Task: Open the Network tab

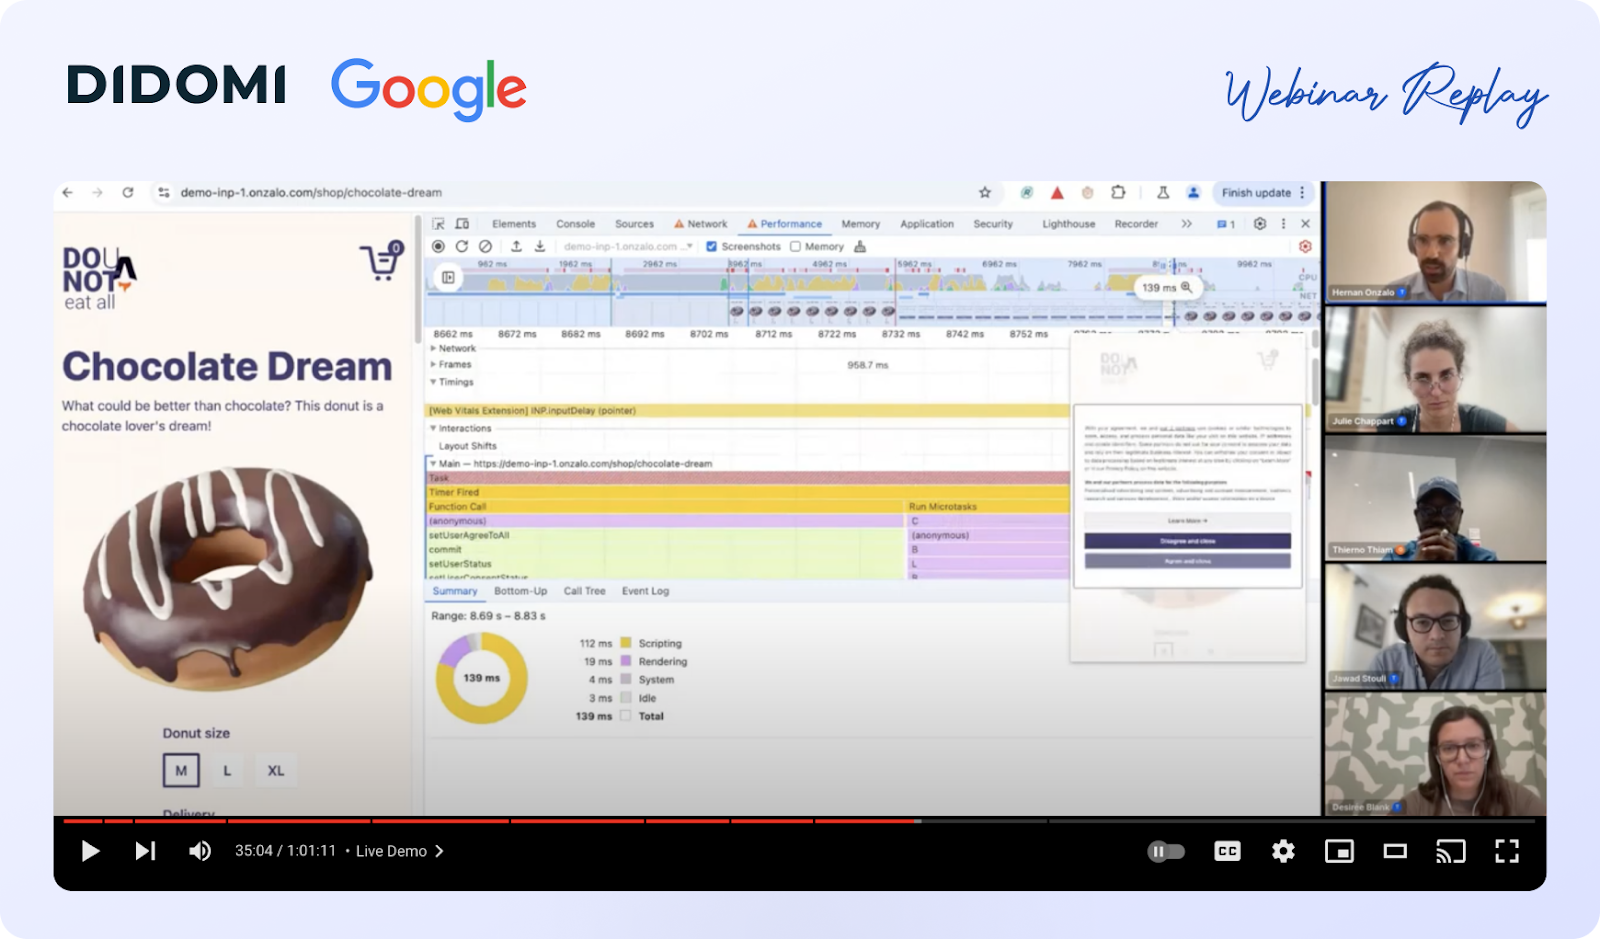Action: (x=701, y=224)
